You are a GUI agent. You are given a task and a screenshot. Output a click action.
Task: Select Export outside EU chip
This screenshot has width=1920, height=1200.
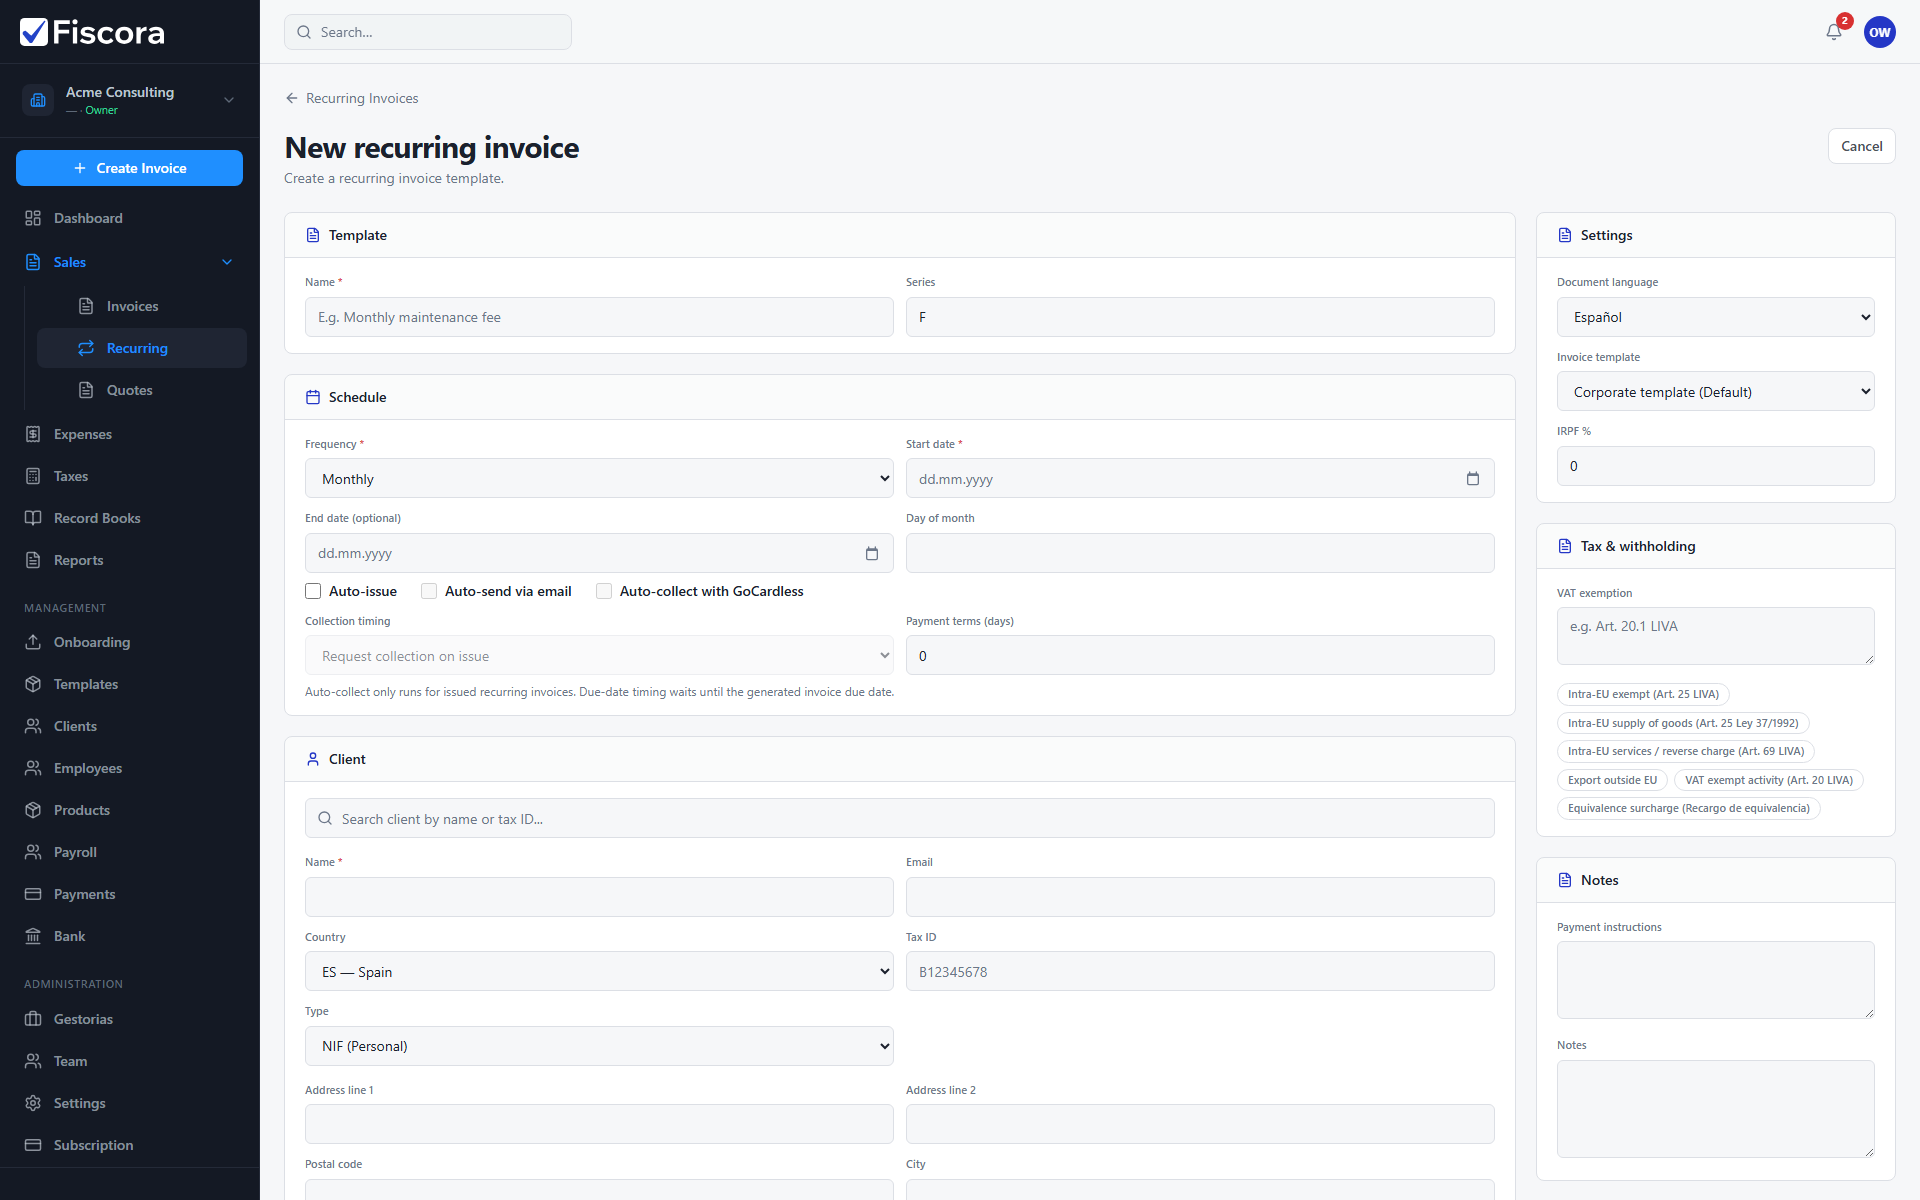pos(1612,780)
